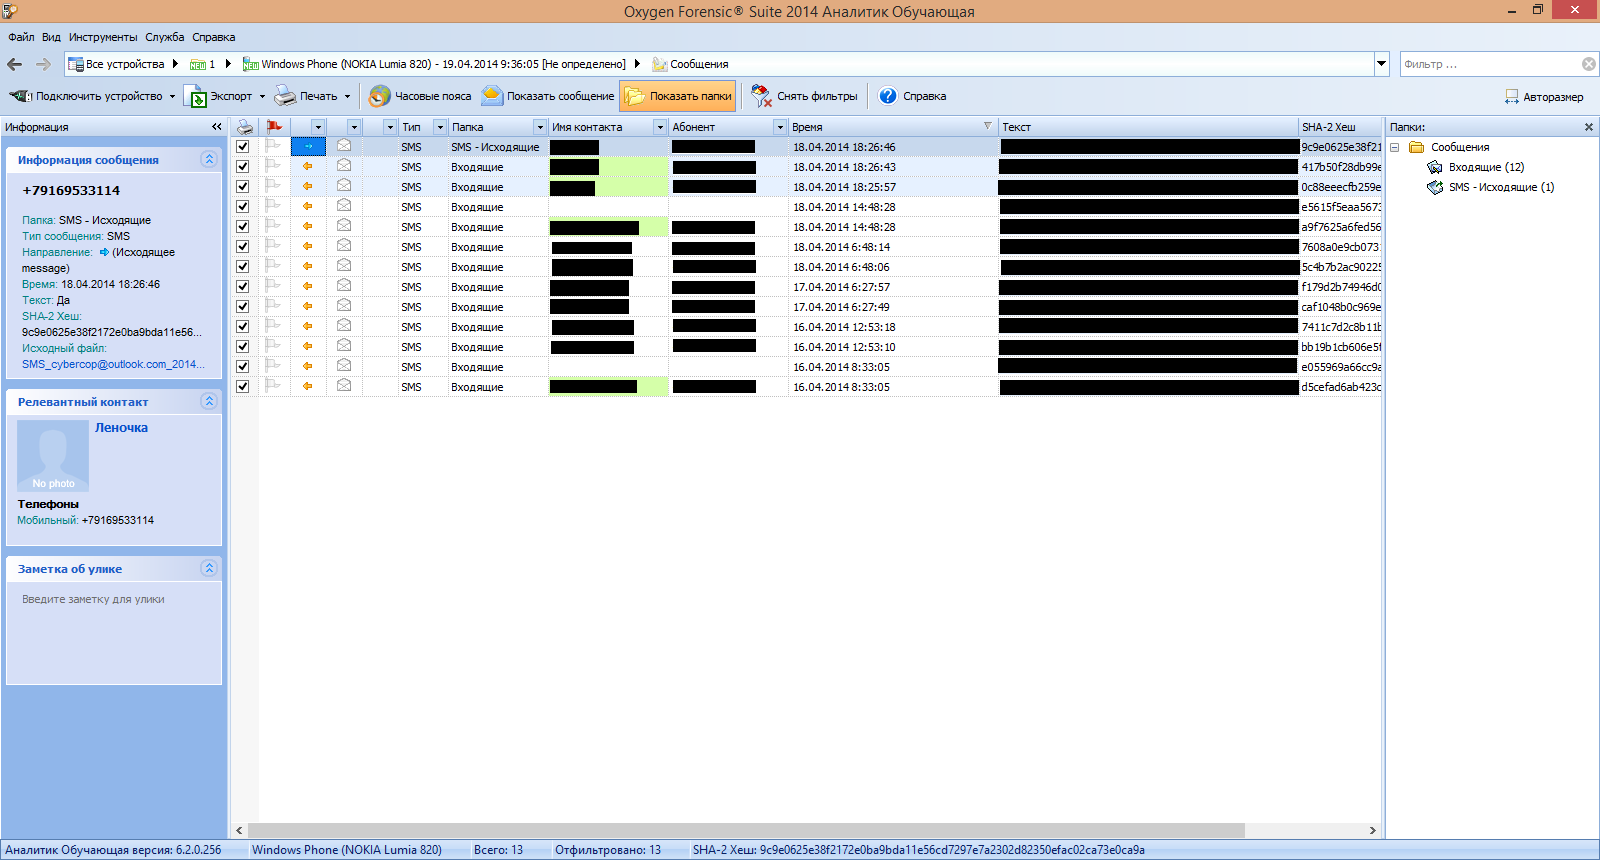The width and height of the screenshot is (1600, 860).
Task: Close the Папки folders panel
Action: (1589, 127)
